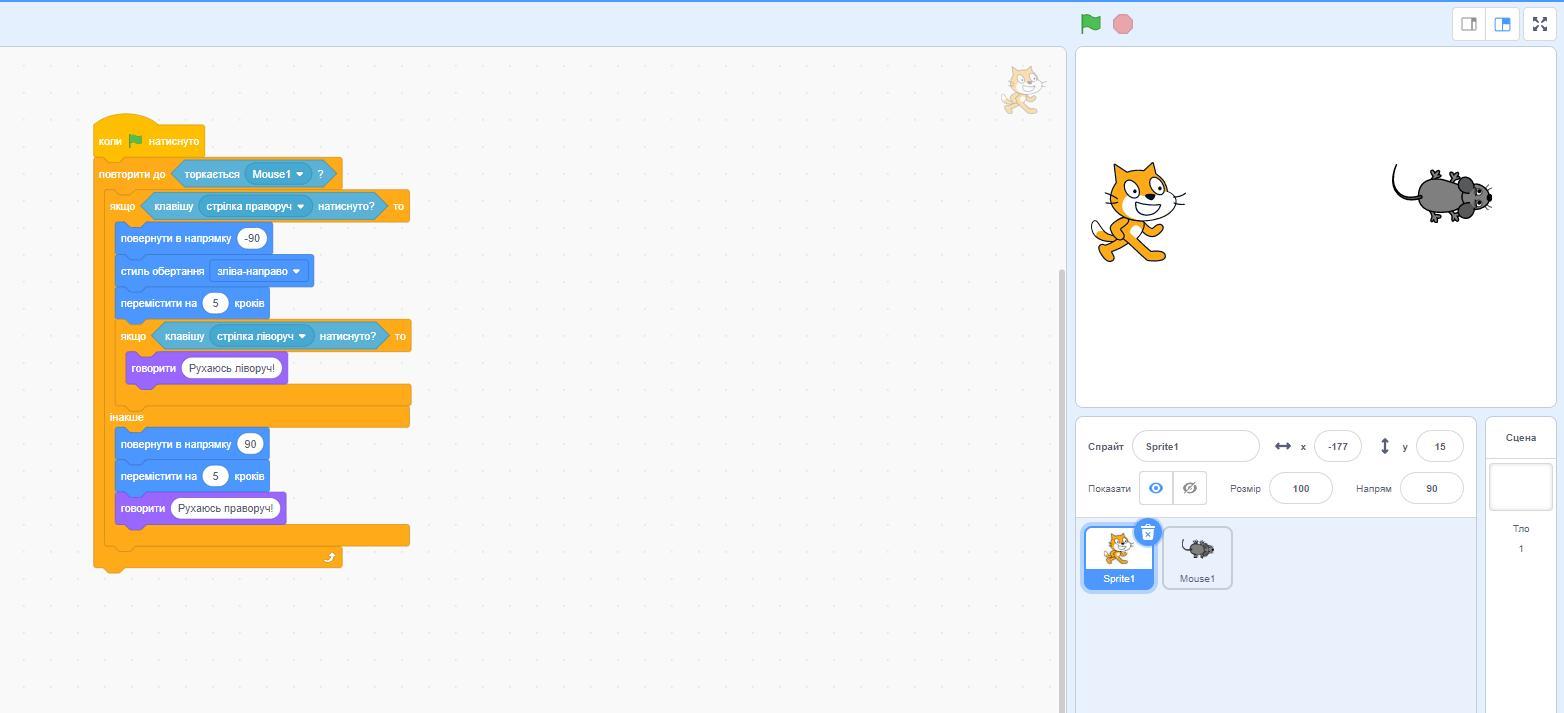1564x713 pixels.
Task: Click the green flag icon inside the hat block
Action: (135, 141)
